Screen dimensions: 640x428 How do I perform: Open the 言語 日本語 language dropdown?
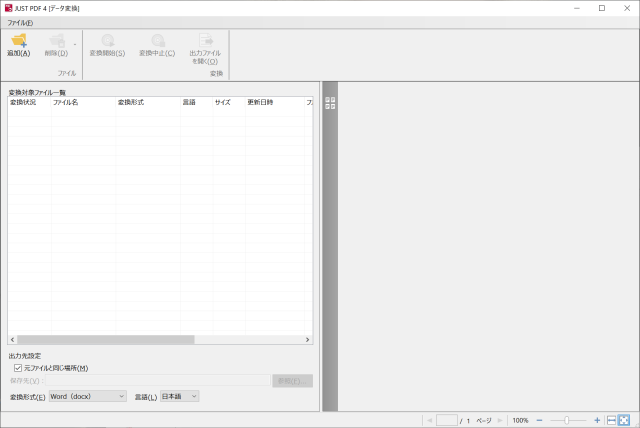click(180, 396)
